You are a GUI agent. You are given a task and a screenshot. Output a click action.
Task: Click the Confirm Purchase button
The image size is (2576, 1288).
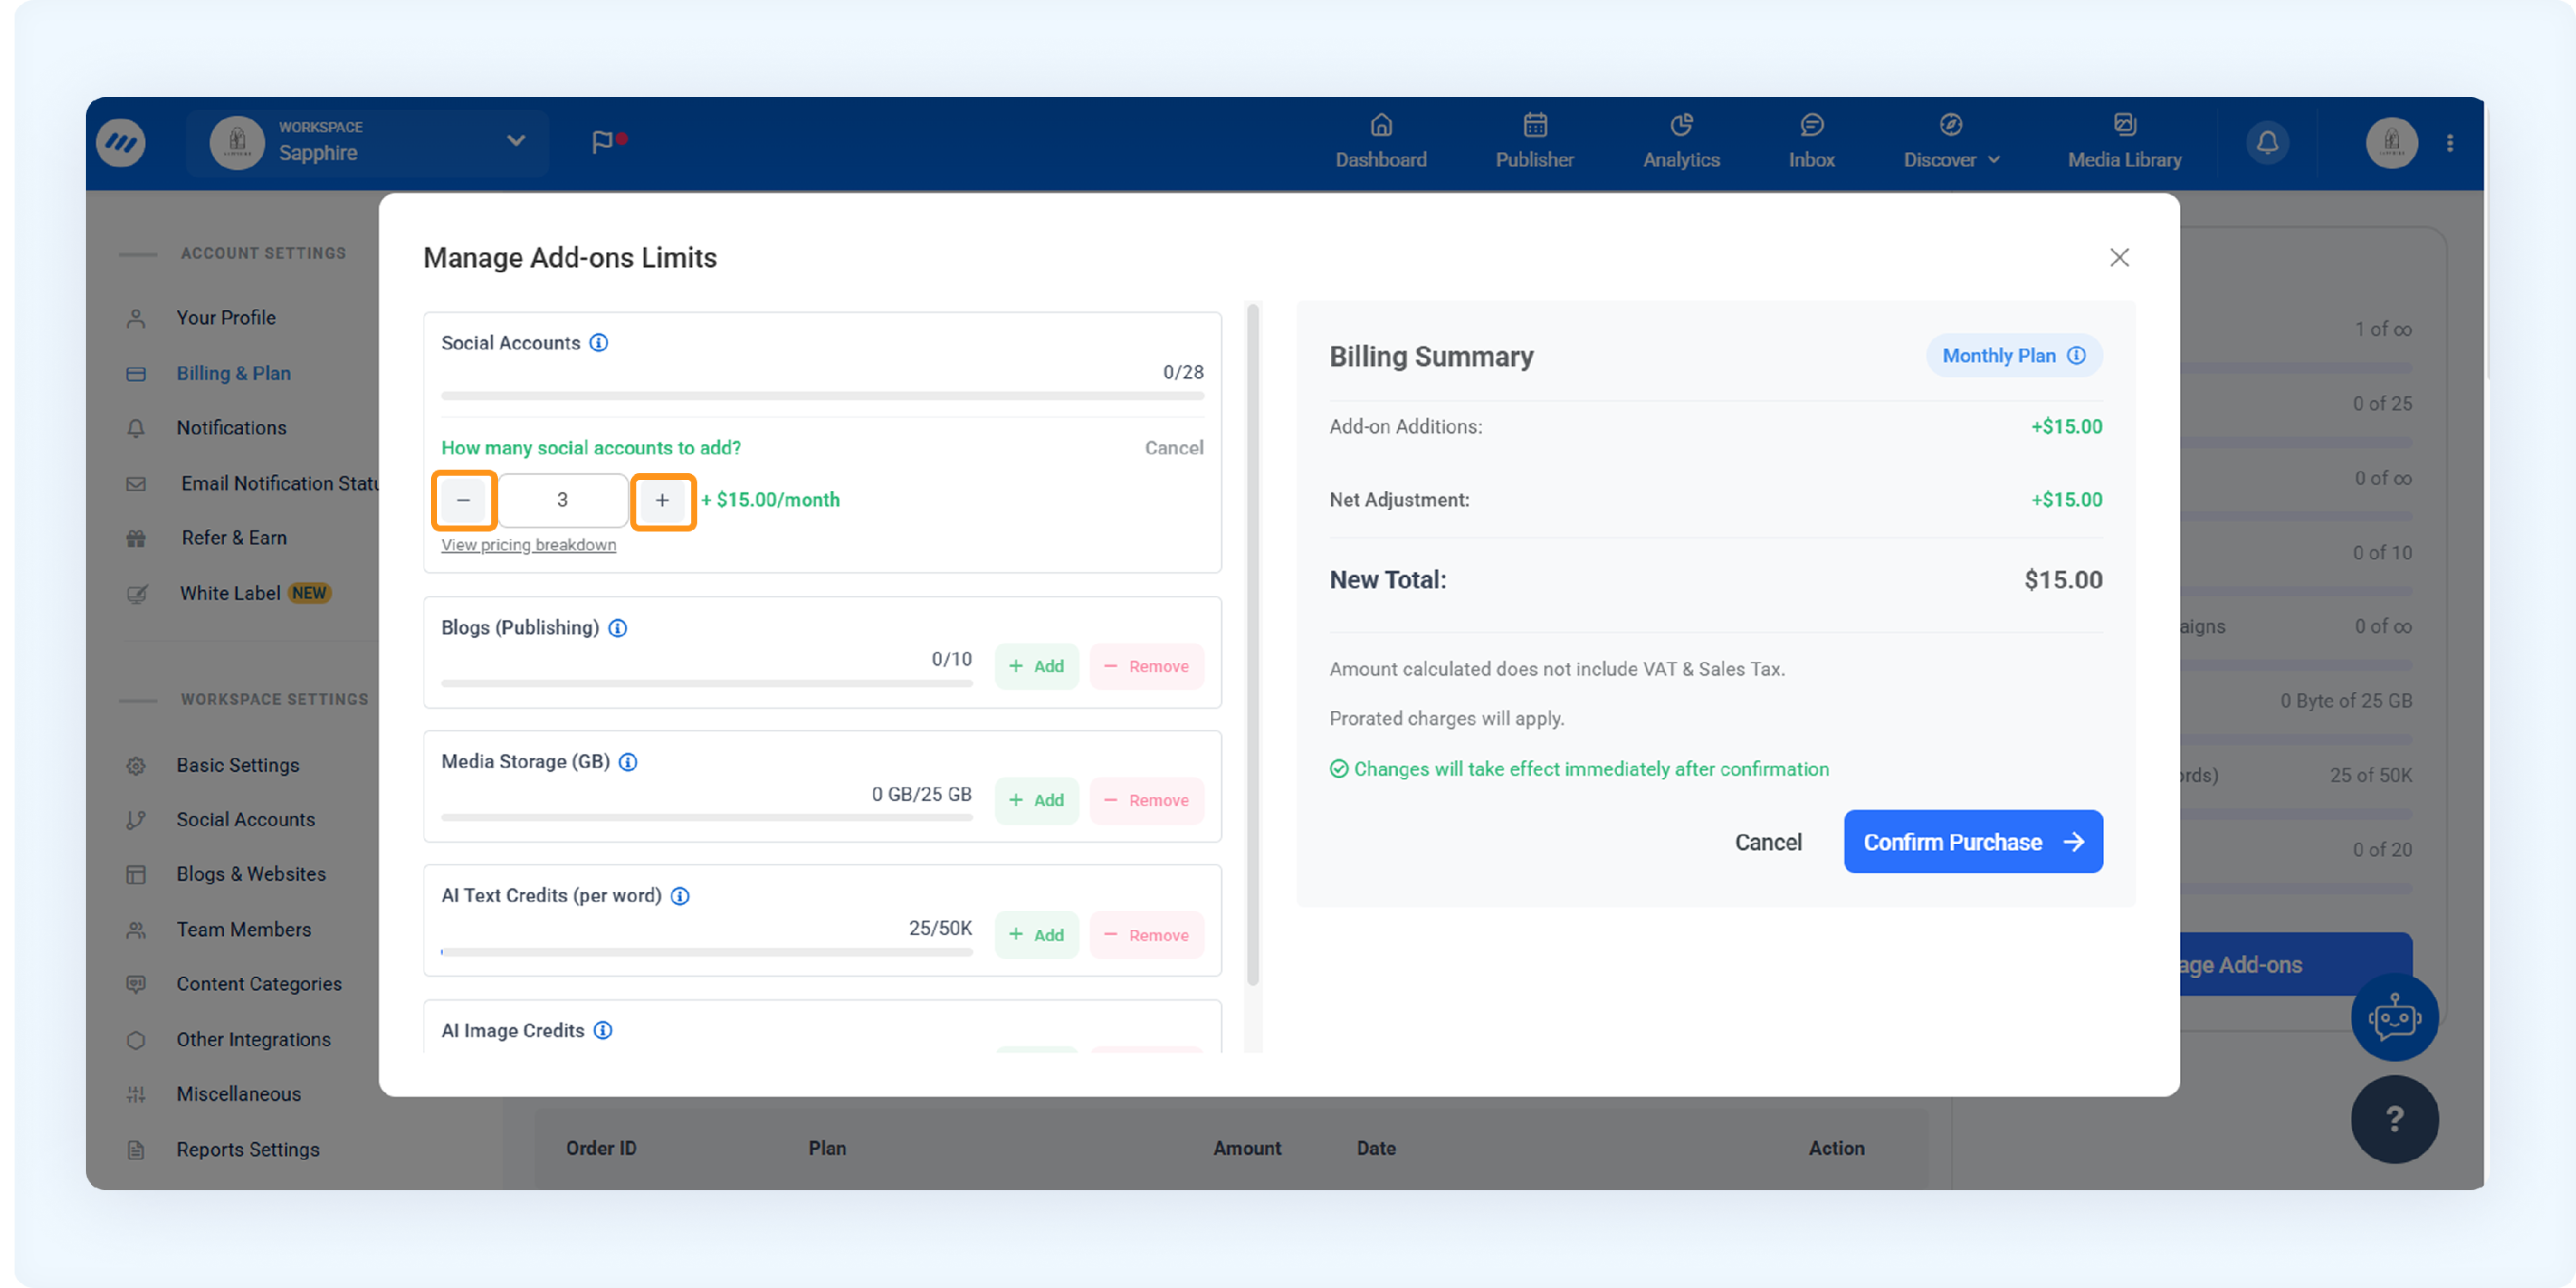tap(1973, 842)
